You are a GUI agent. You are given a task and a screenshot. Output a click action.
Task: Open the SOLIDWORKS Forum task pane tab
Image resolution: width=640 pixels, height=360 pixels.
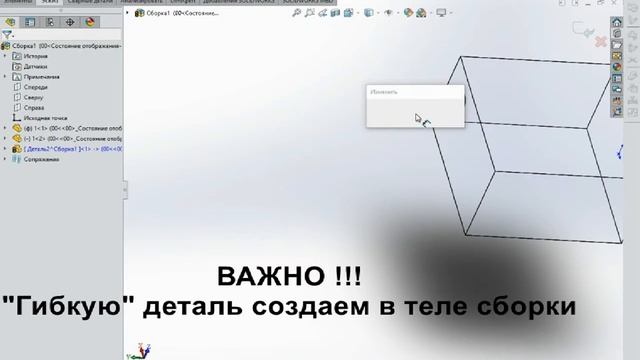617,89
